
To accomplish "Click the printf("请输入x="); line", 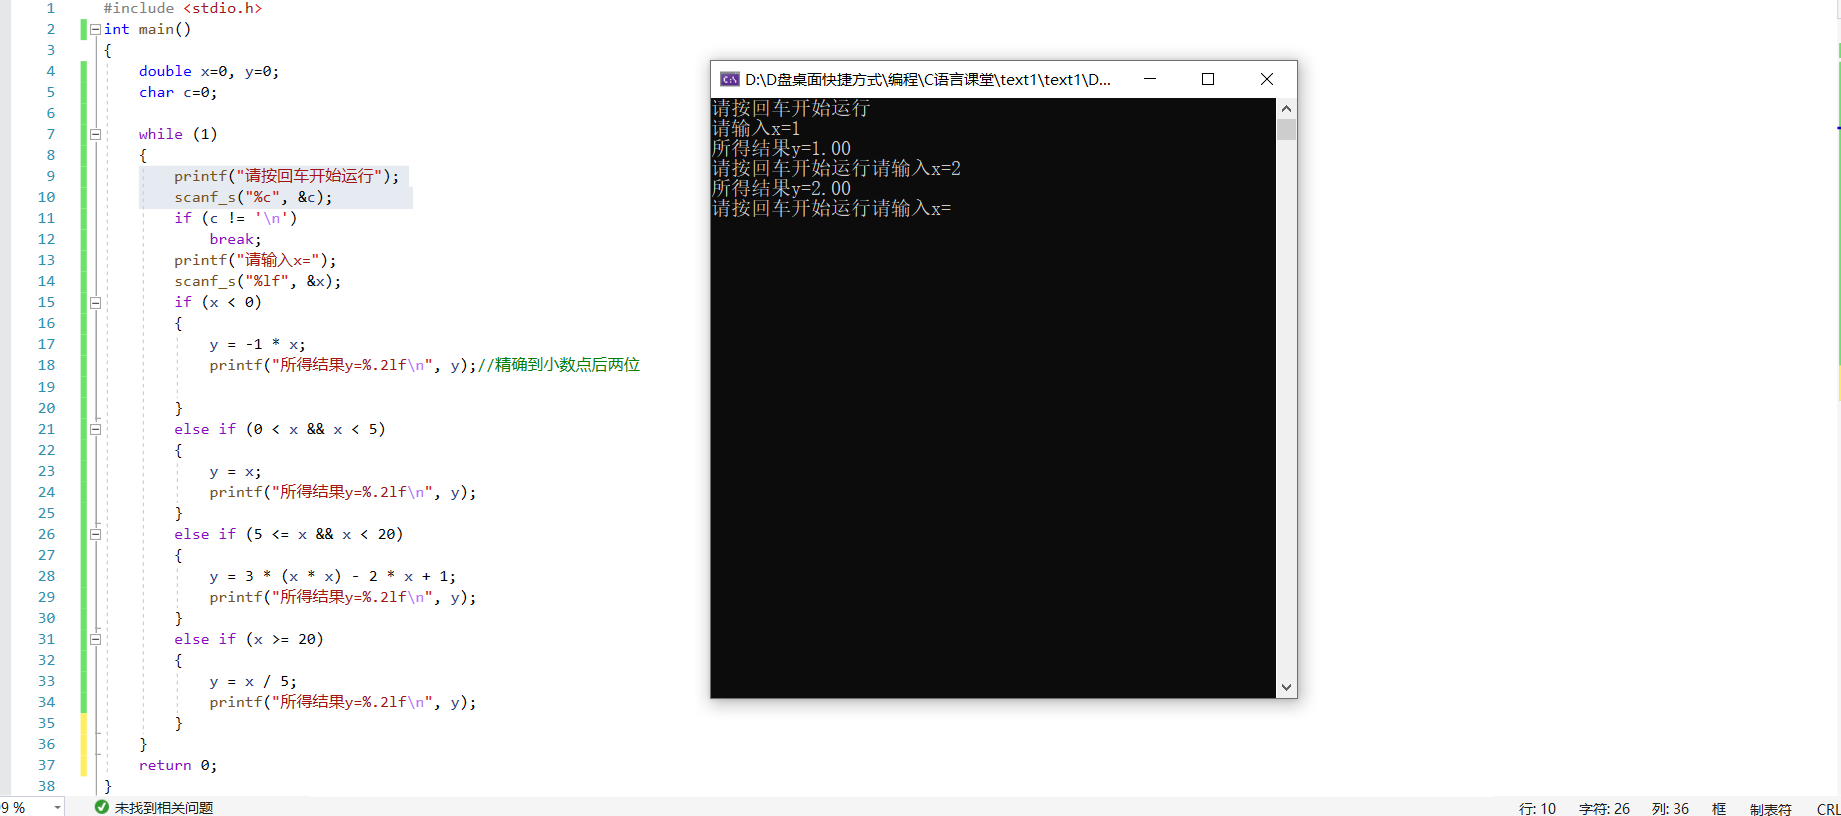I will pos(255,260).
